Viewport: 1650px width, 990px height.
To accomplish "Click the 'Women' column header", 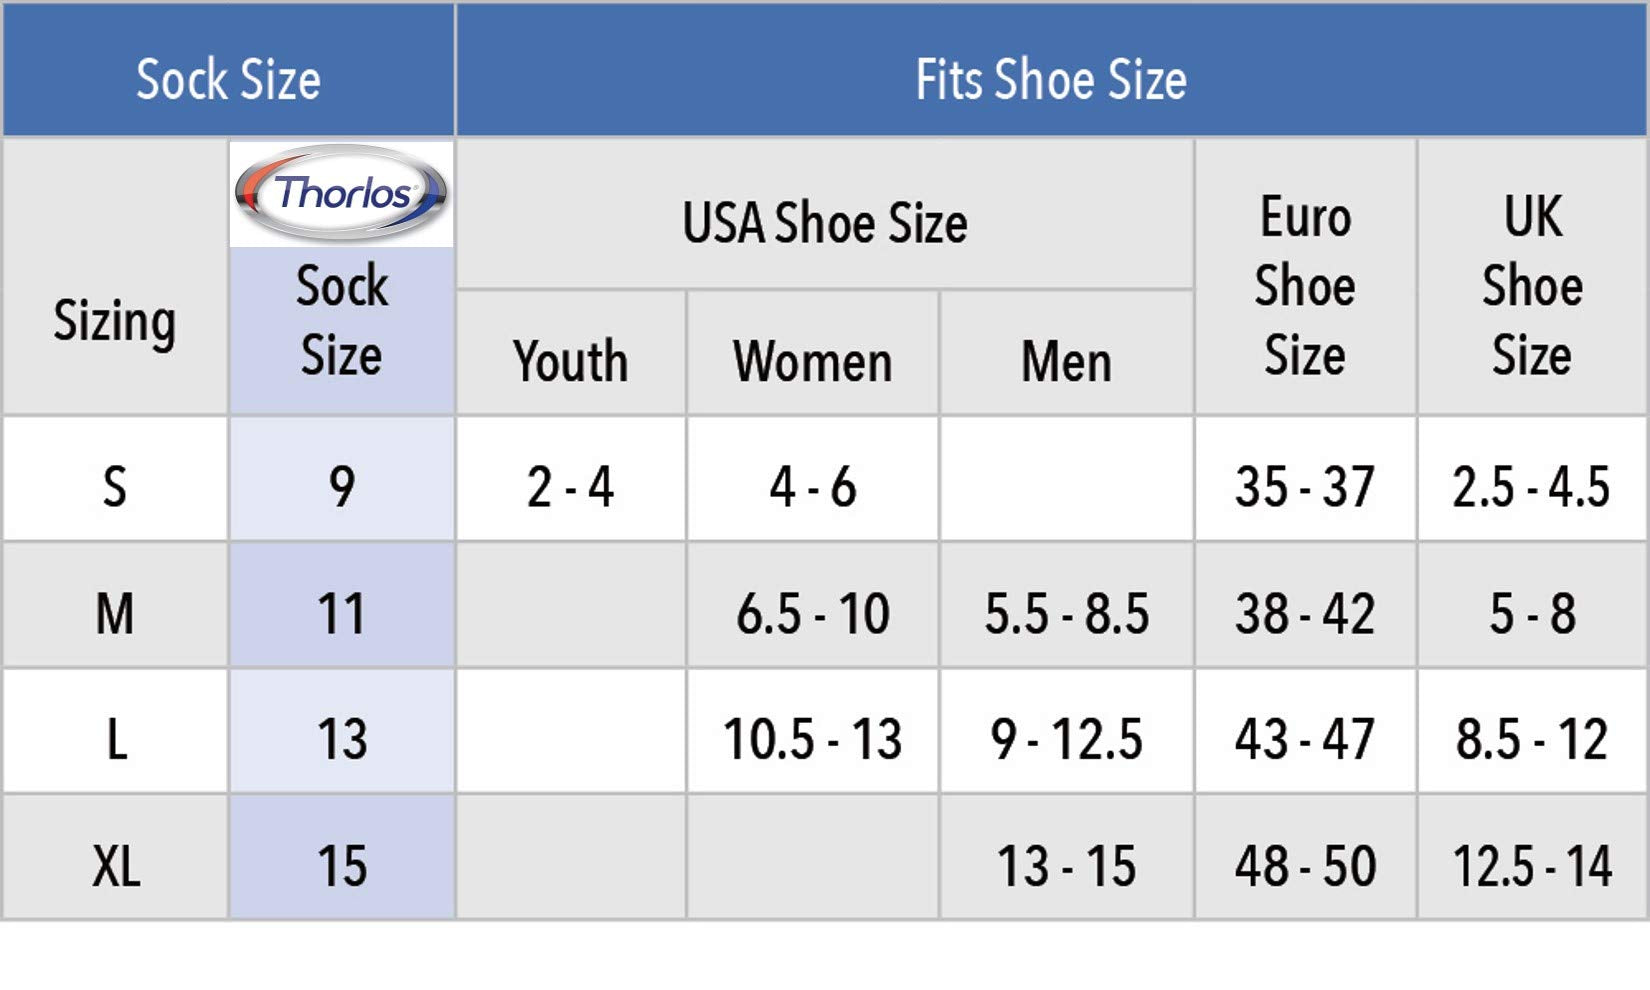I will tap(812, 360).
